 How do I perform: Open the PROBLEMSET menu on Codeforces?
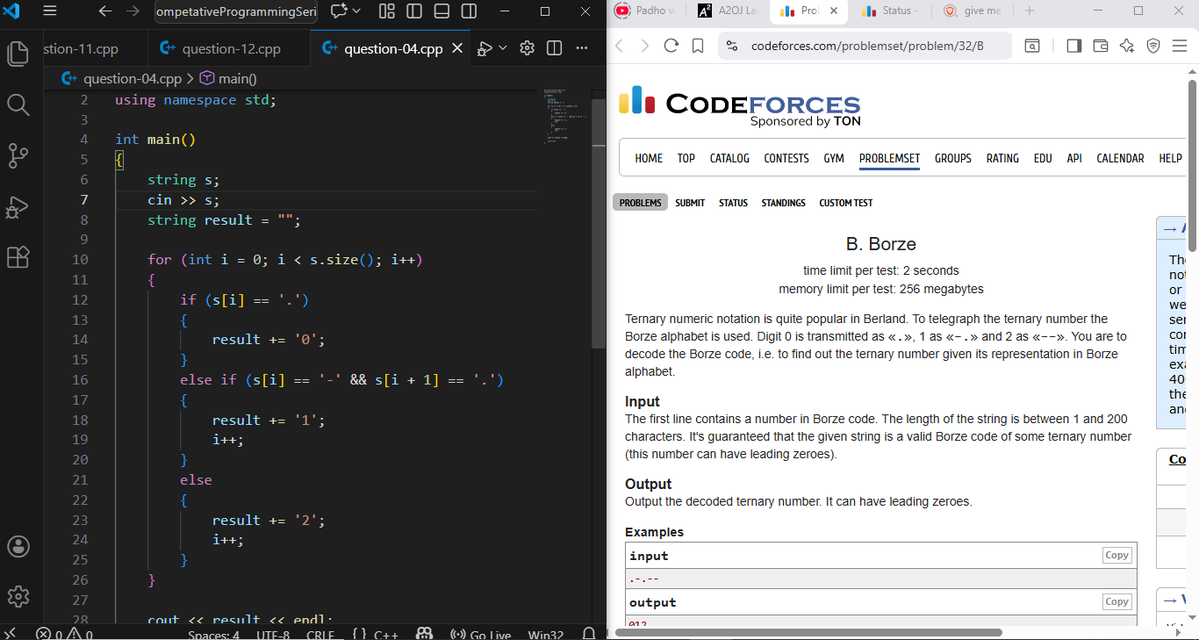coord(889,158)
